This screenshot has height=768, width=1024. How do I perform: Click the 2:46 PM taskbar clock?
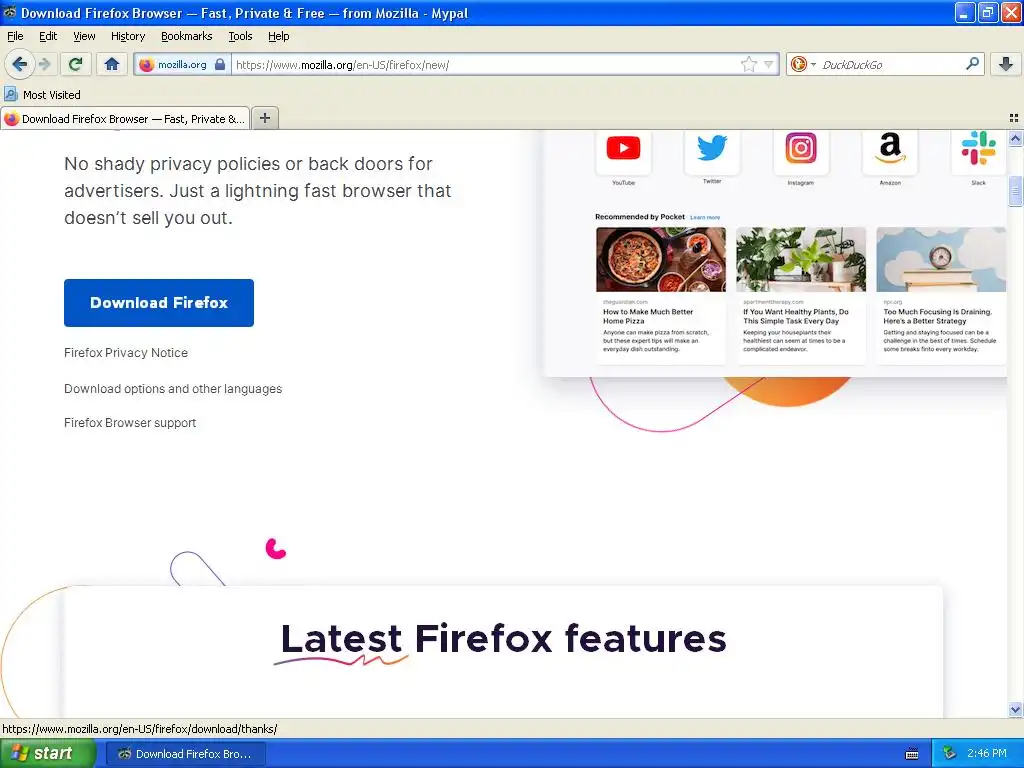click(987, 754)
